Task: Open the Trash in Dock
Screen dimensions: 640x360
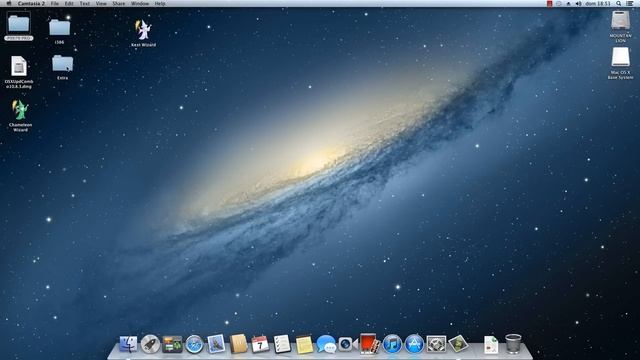Action: [x=513, y=344]
